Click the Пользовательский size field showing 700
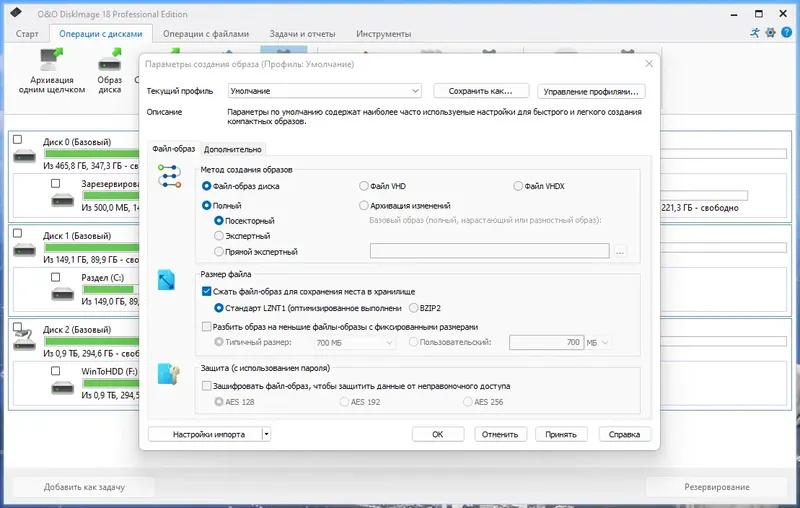This screenshot has width=800, height=508. pos(546,342)
